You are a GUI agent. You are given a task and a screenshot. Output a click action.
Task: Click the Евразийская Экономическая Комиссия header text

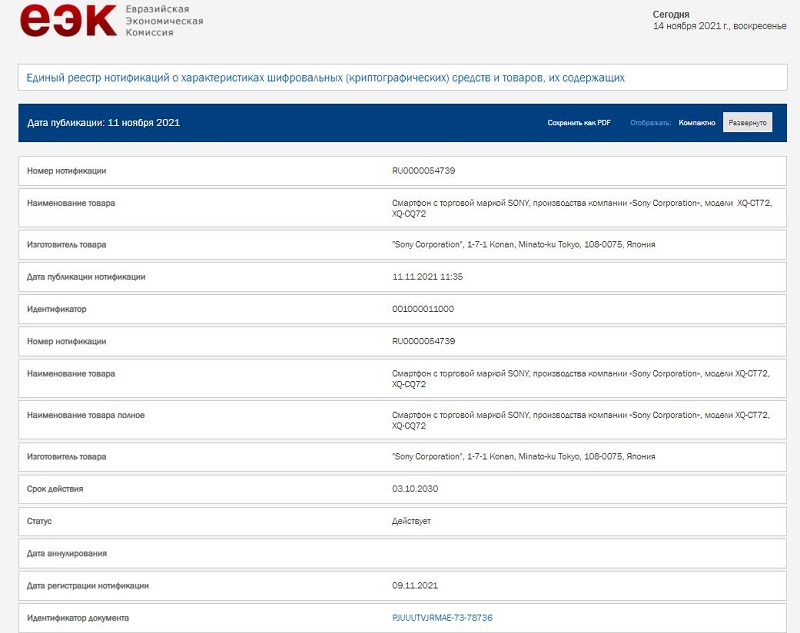[164, 20]
